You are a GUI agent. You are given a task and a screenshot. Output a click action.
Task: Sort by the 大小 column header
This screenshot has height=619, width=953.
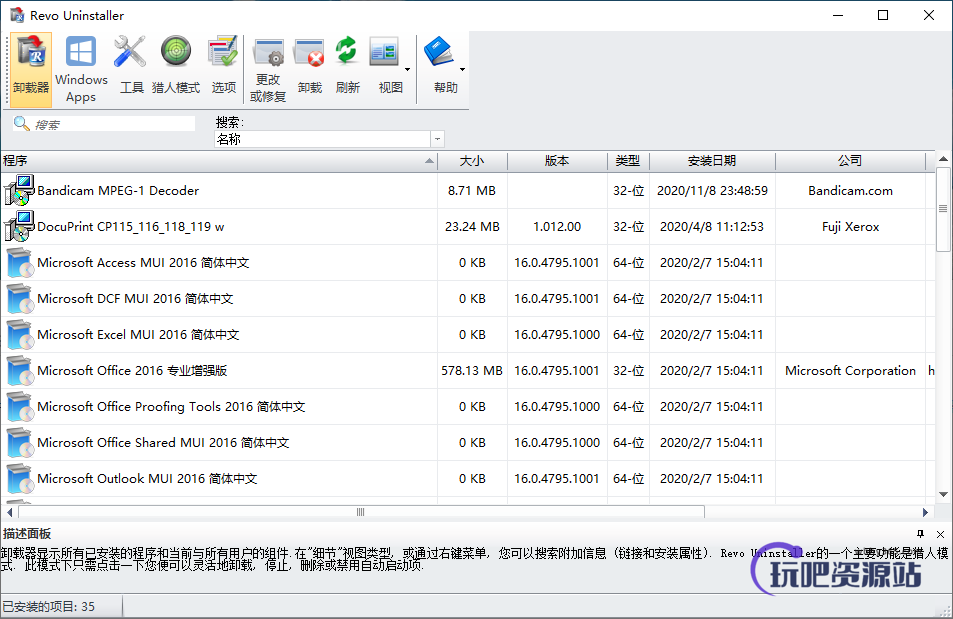coord(472,161)
